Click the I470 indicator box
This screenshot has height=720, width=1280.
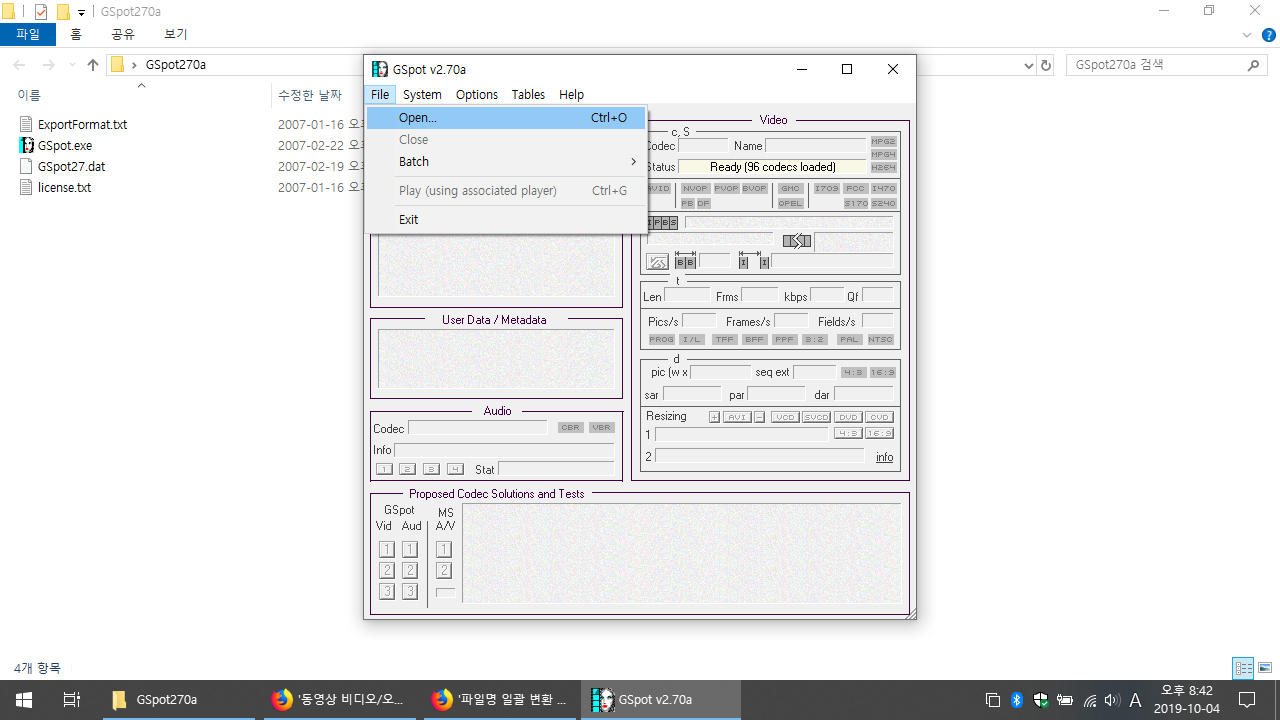(883, 188)
